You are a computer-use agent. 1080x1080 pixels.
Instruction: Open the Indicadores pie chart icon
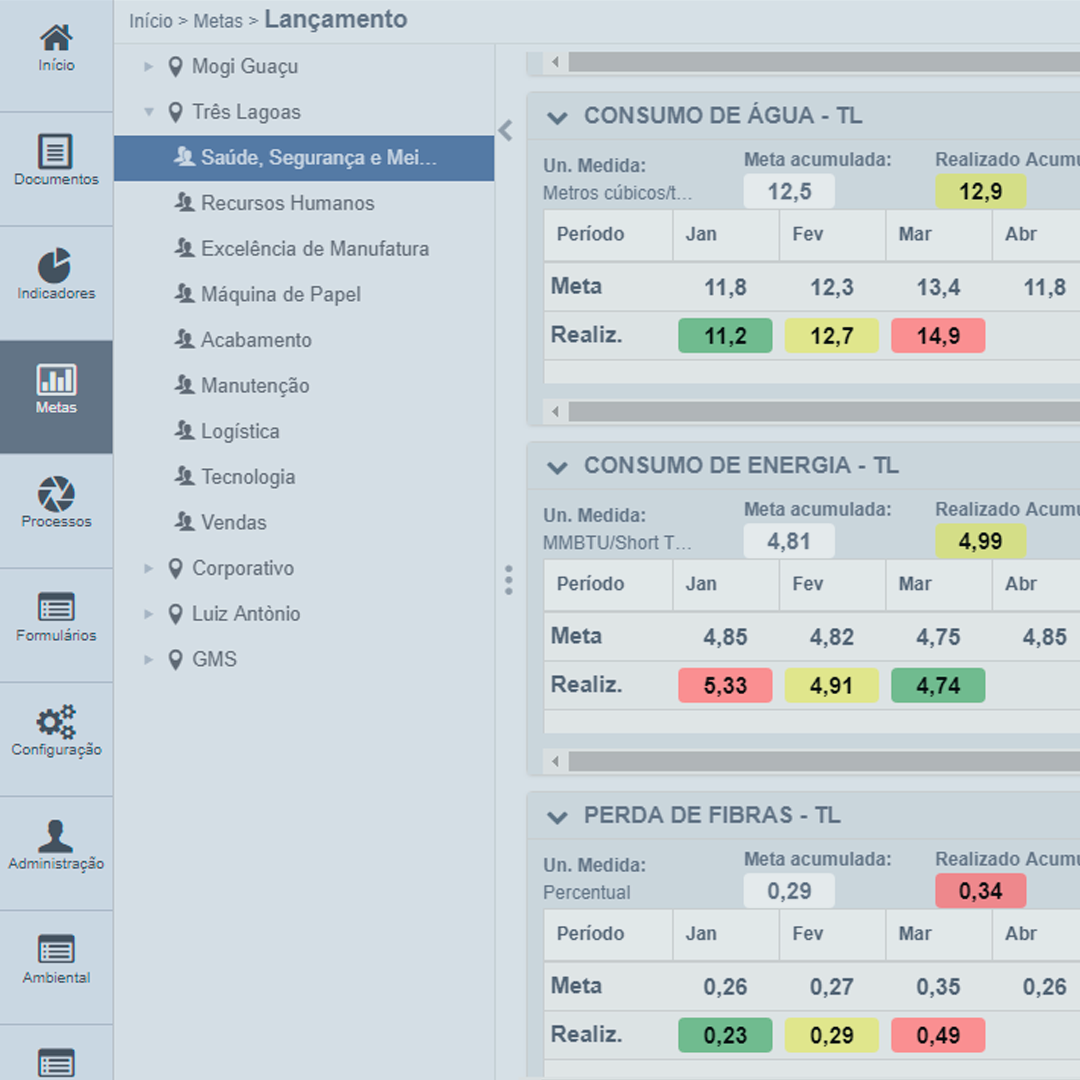(54, 265)
